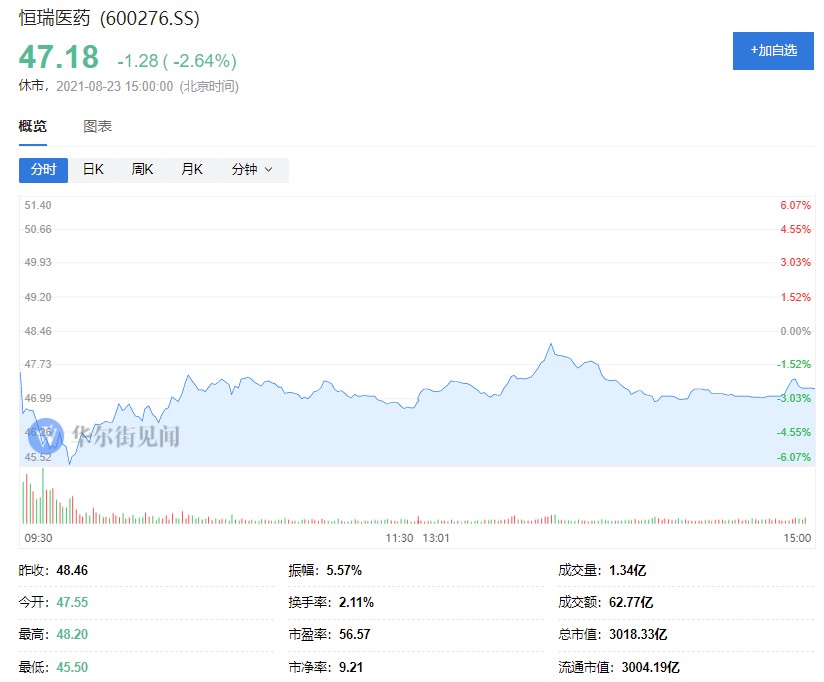The image size is (824, 682).
Task: Click the 市盈率 value 56.57
Action: click(x=355, y=635)
